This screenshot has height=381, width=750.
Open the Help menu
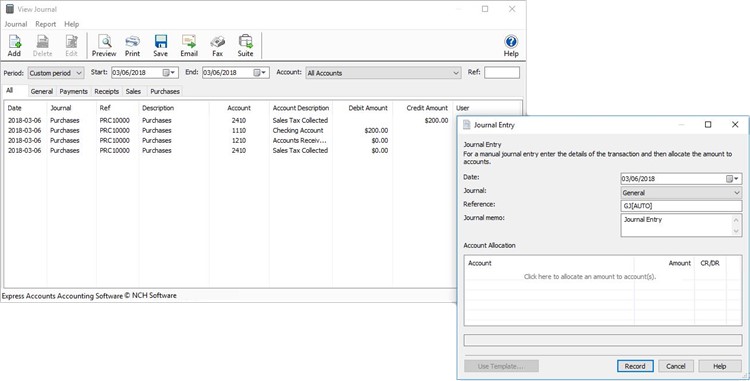[x=72, y=24]
